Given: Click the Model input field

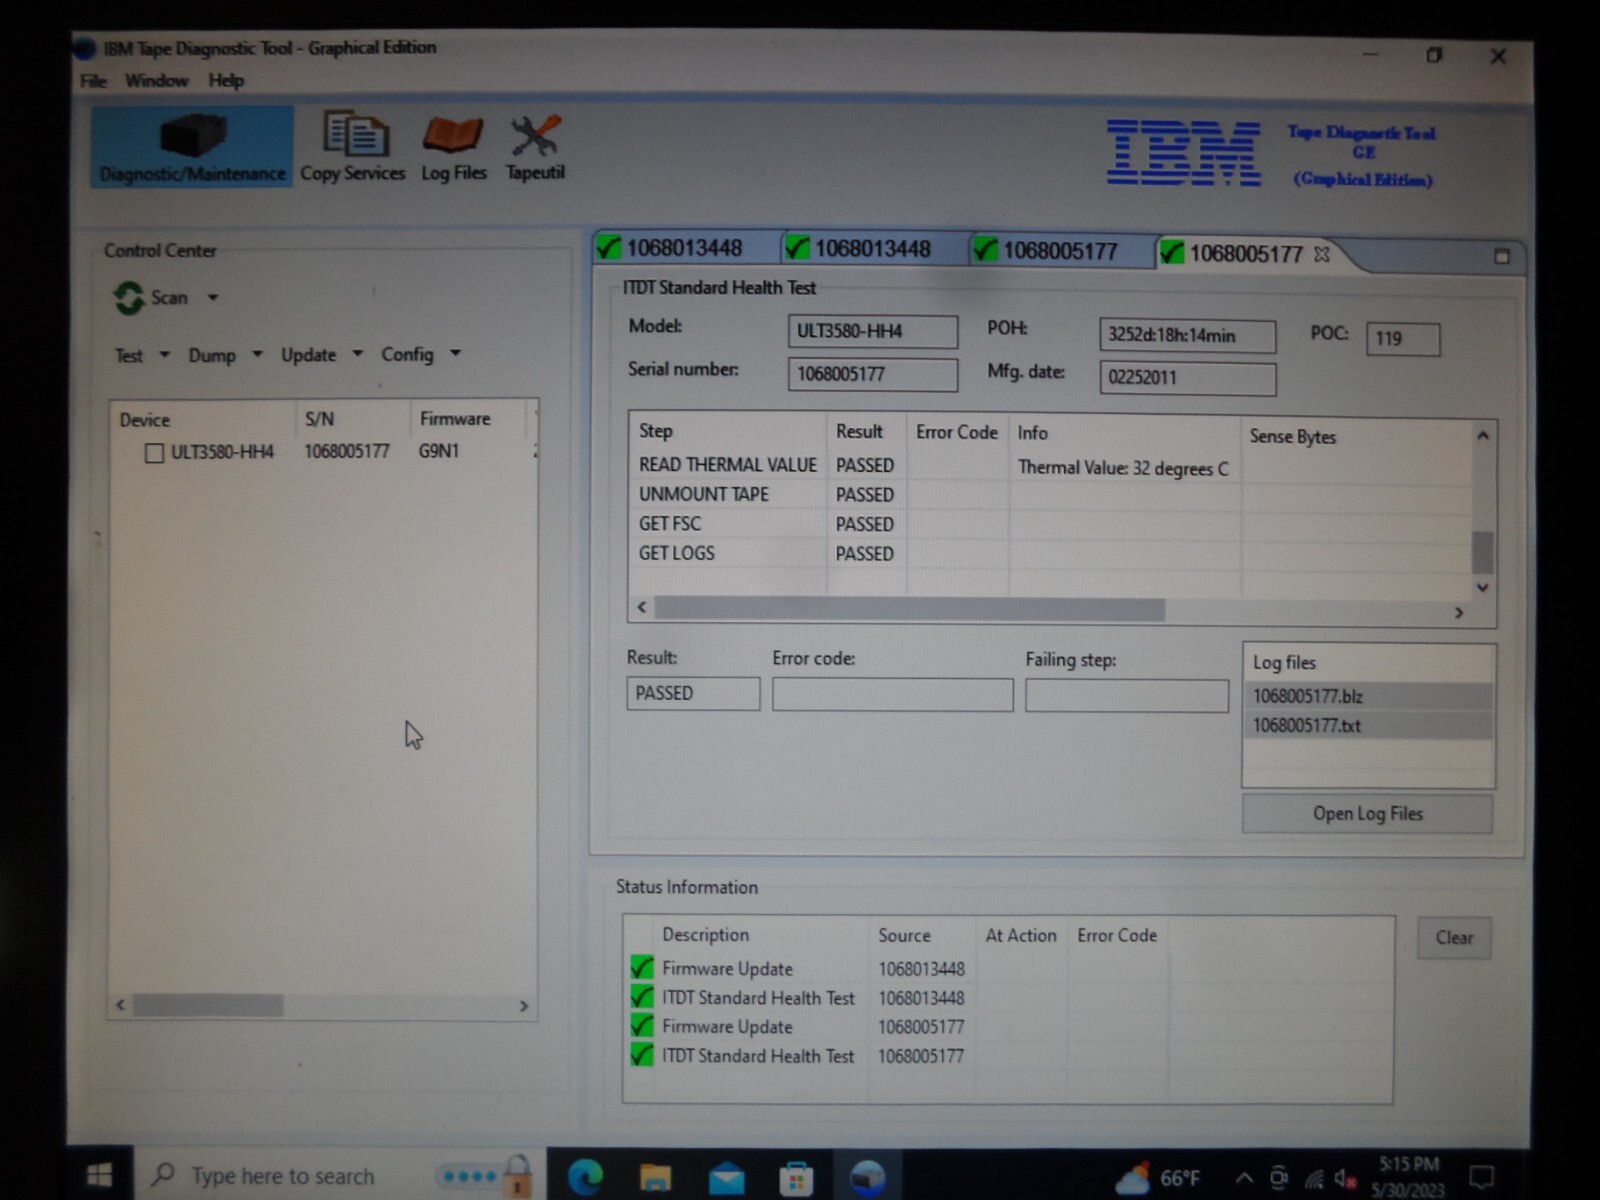Looking at the screenshot, I should 872,331.
